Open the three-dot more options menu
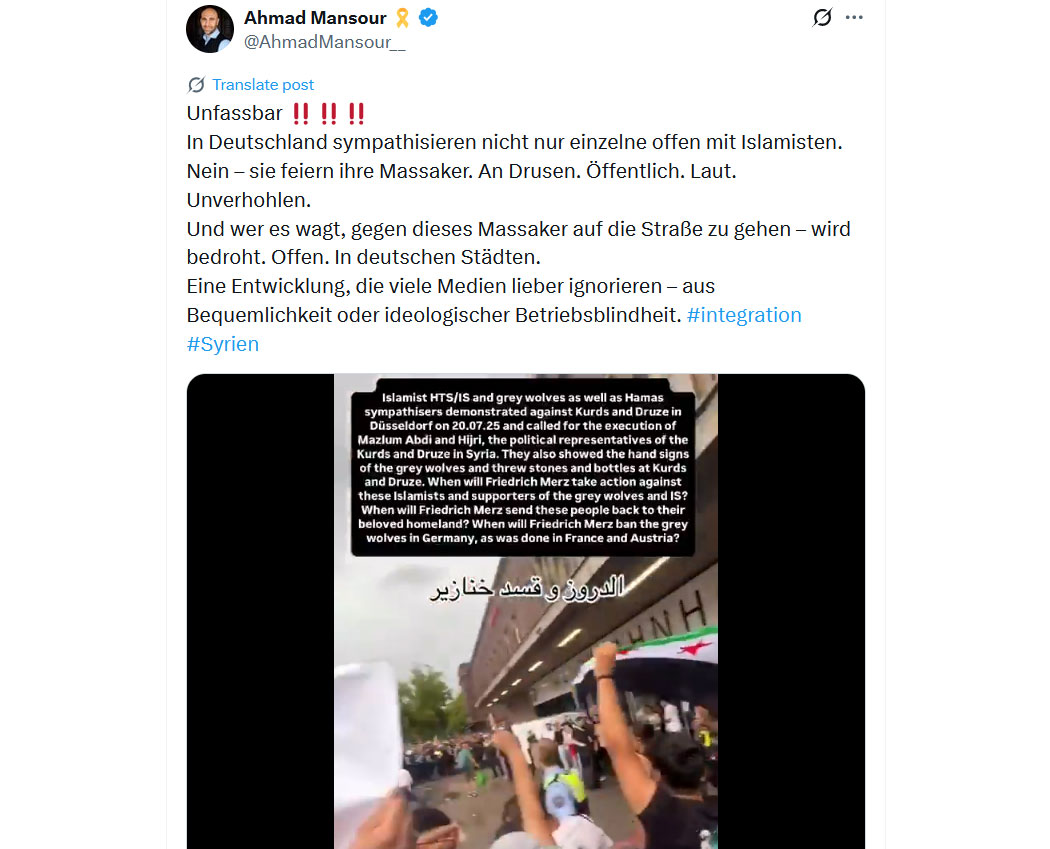This screenshot has height=849, width=1050. point(854,17)
